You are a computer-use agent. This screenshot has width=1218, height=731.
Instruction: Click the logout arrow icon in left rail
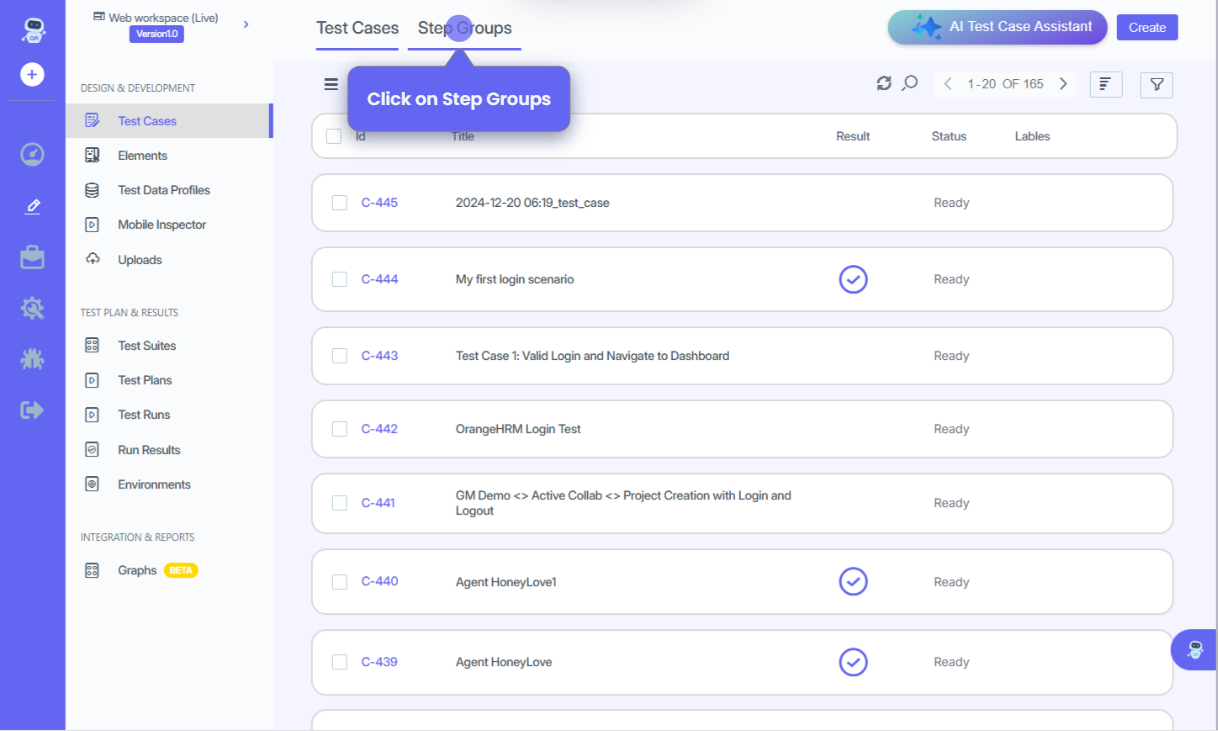(32, 410)
